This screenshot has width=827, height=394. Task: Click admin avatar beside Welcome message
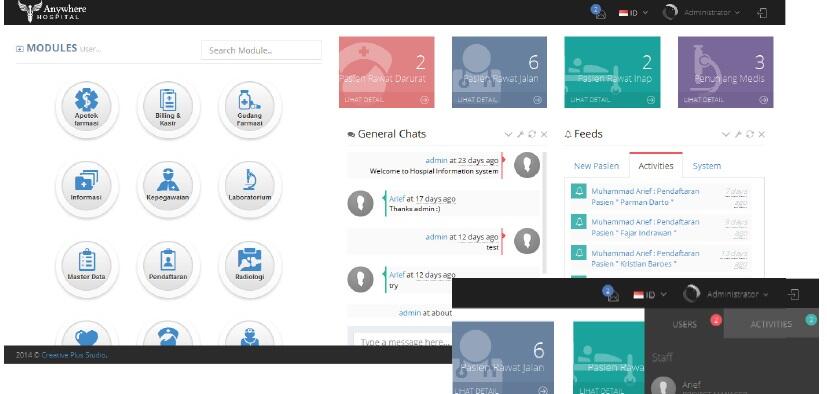(x=527, y=165)
